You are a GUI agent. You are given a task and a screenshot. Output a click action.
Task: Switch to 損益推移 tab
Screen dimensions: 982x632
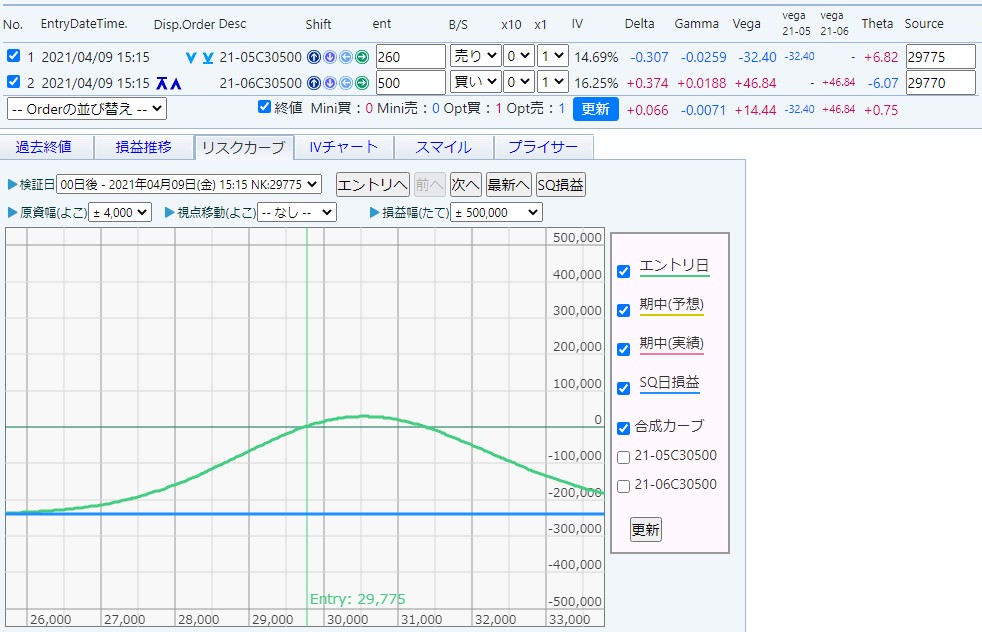(x=143, y=147)
